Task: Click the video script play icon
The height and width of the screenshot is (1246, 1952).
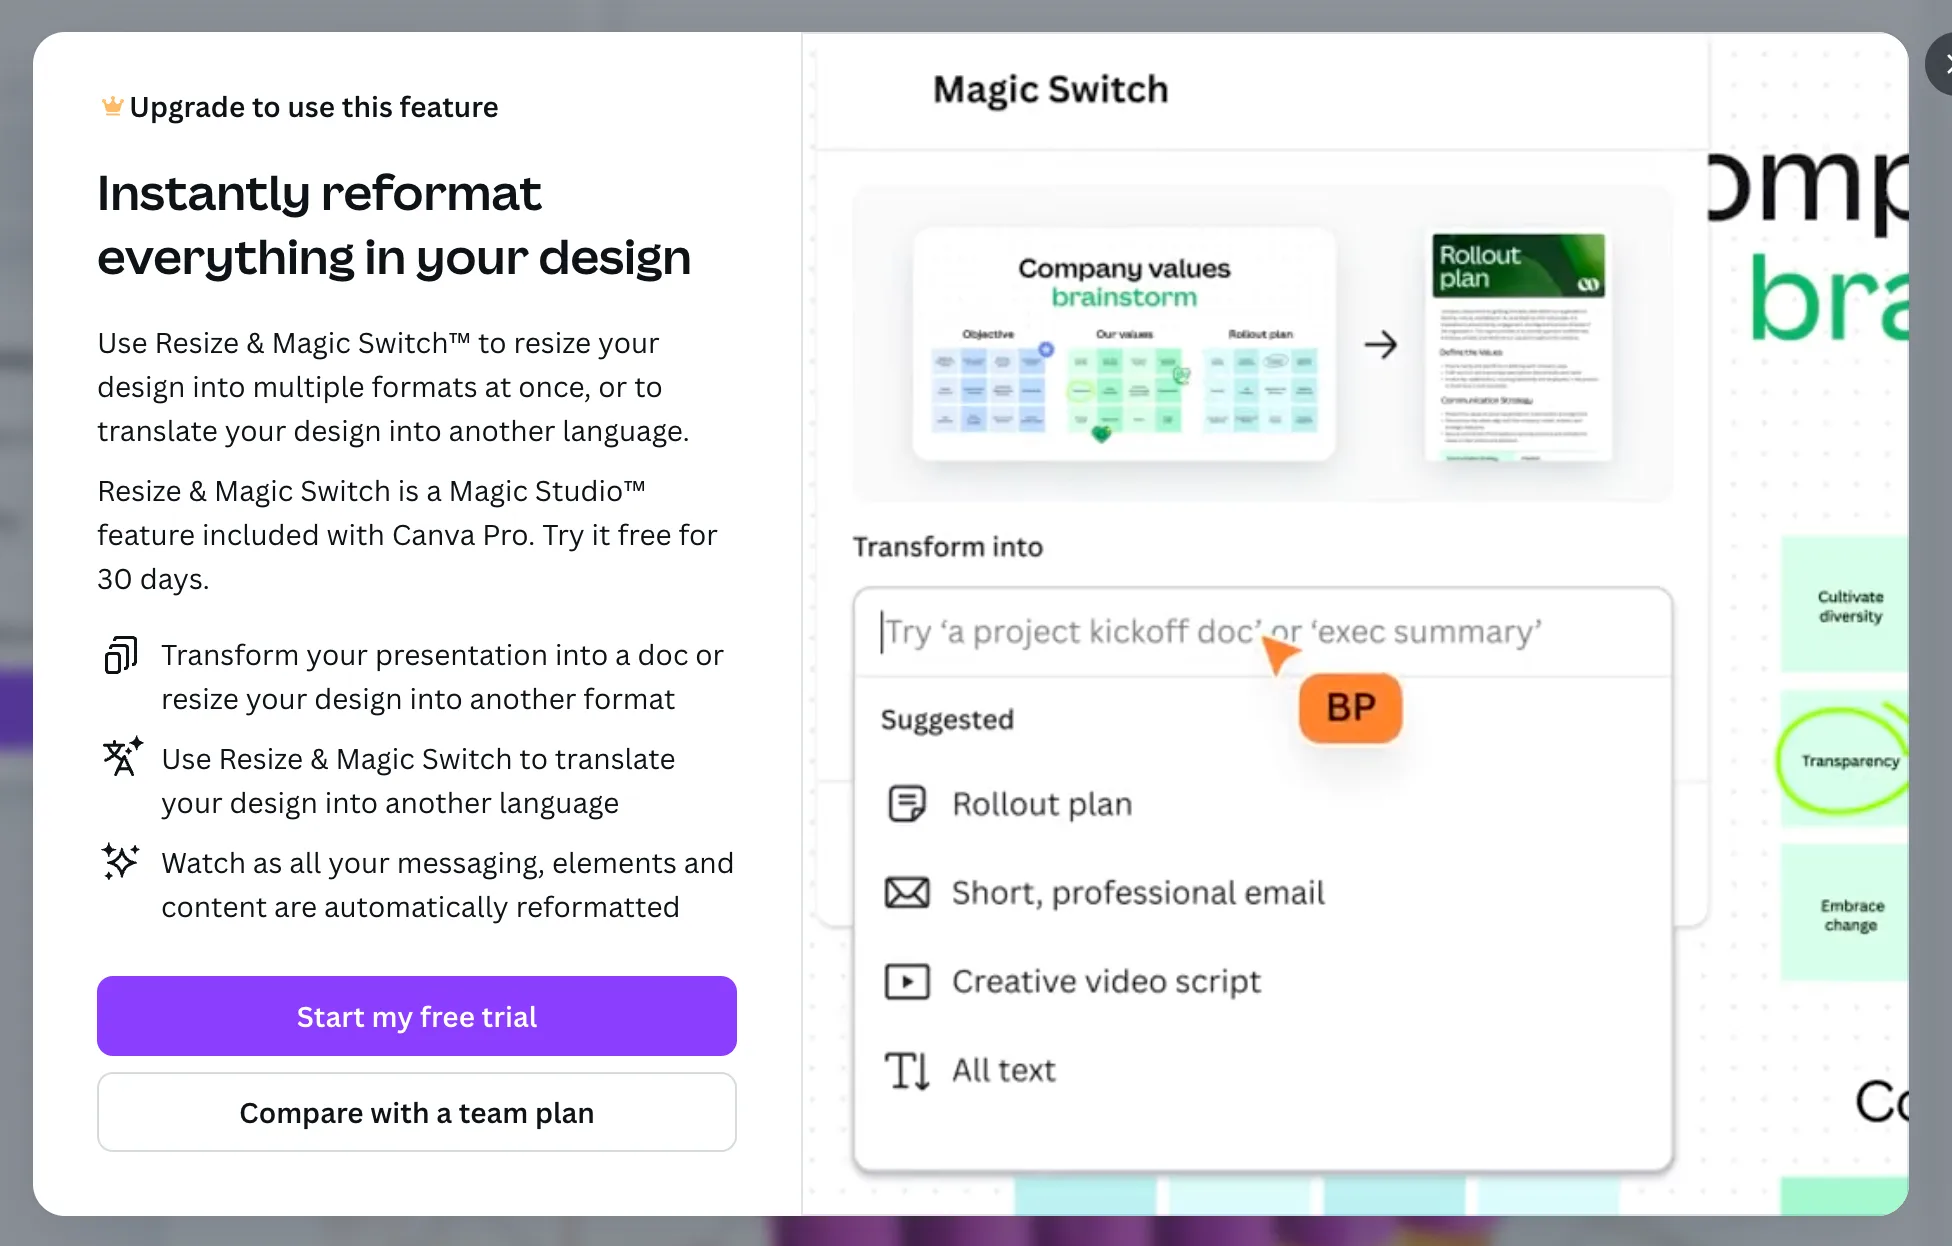Action: click(x=907, y=981)
